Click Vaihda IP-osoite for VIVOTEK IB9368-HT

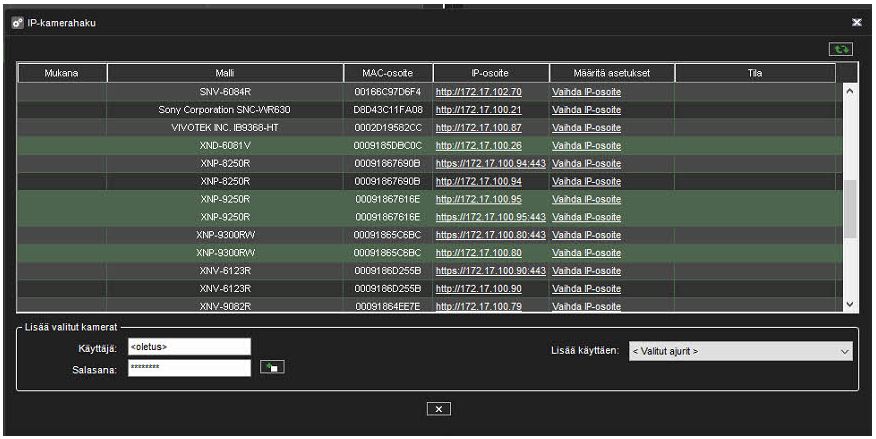586,128
